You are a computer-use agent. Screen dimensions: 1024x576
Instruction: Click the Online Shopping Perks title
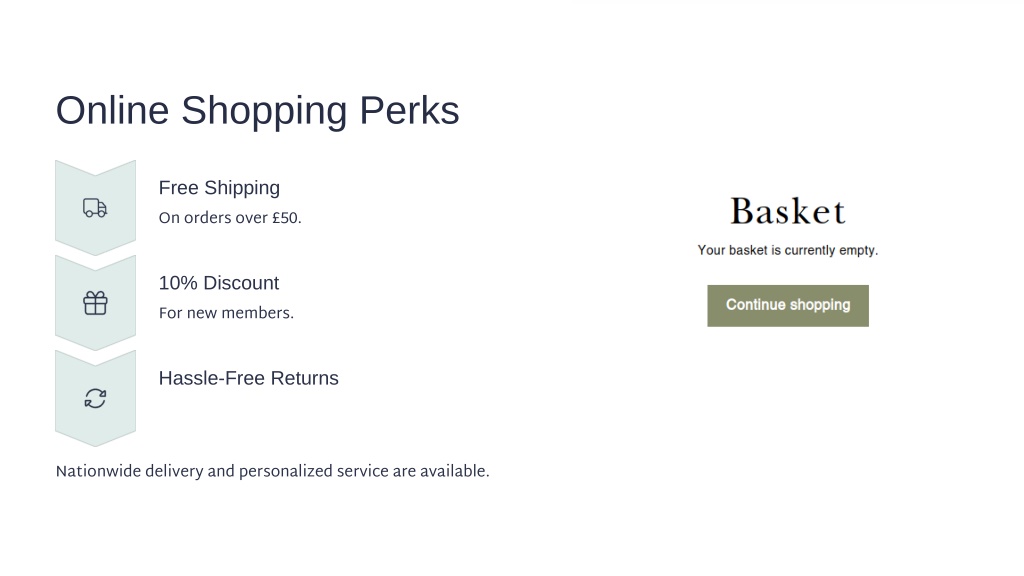257,110
